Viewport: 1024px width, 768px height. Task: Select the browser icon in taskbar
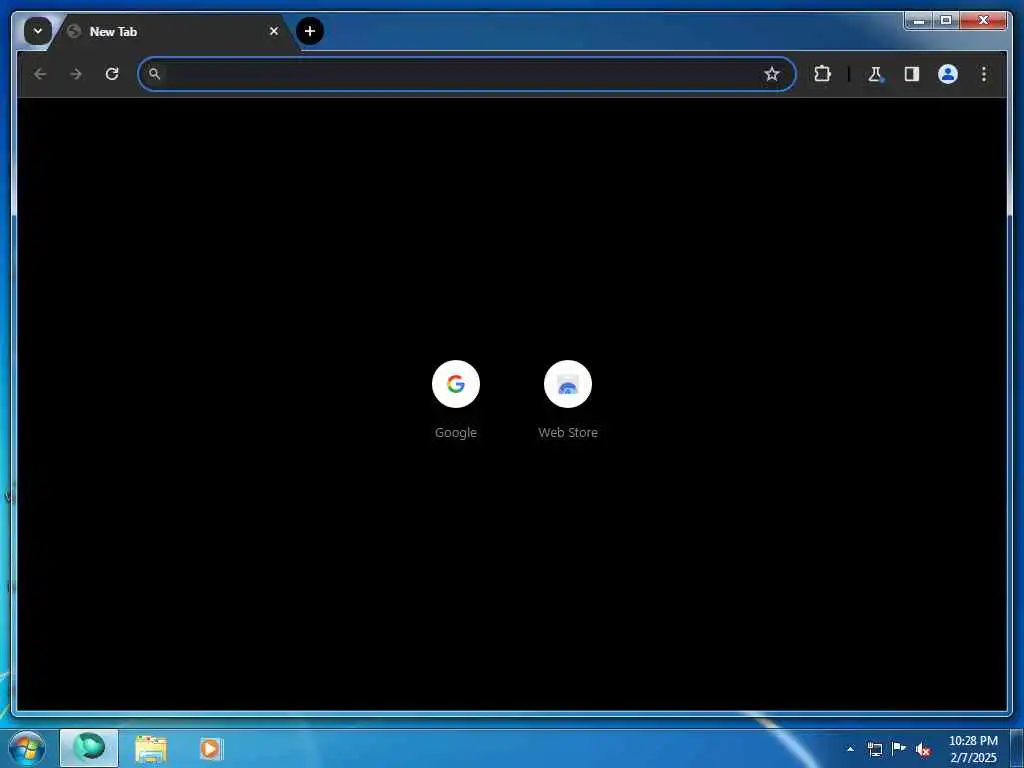(89, 748)
